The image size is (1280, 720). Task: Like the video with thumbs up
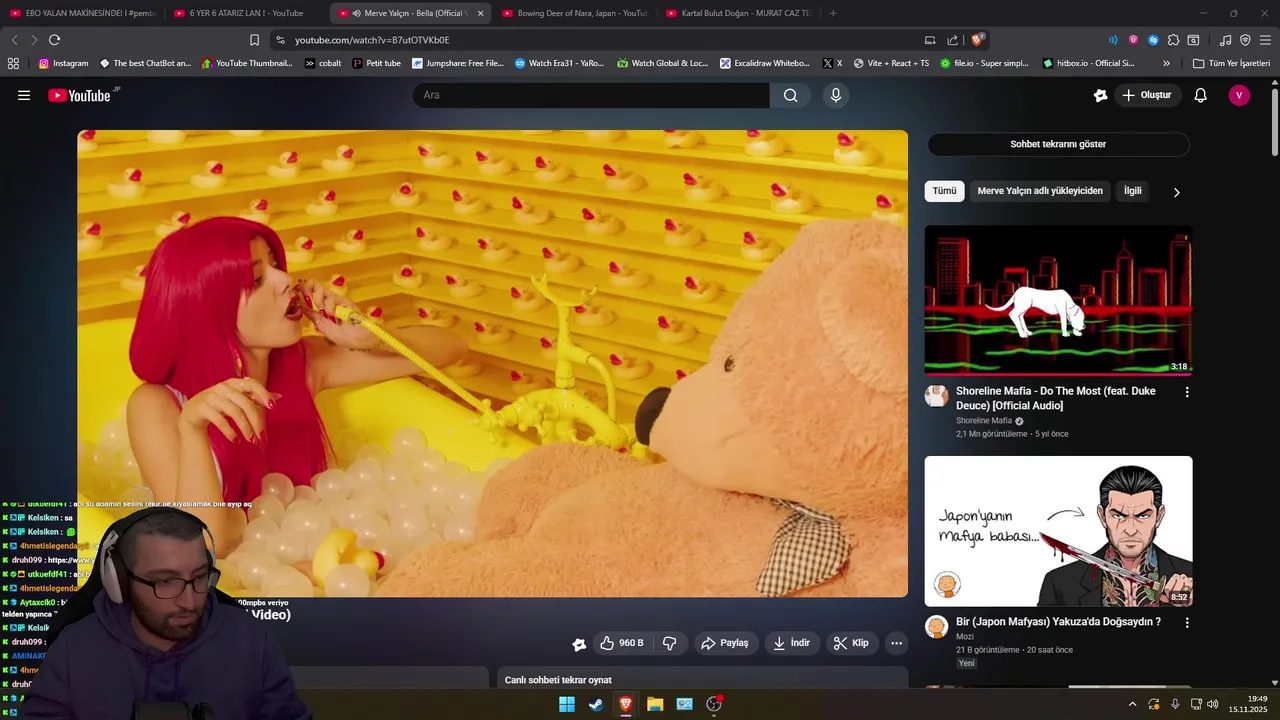[621, 643]
